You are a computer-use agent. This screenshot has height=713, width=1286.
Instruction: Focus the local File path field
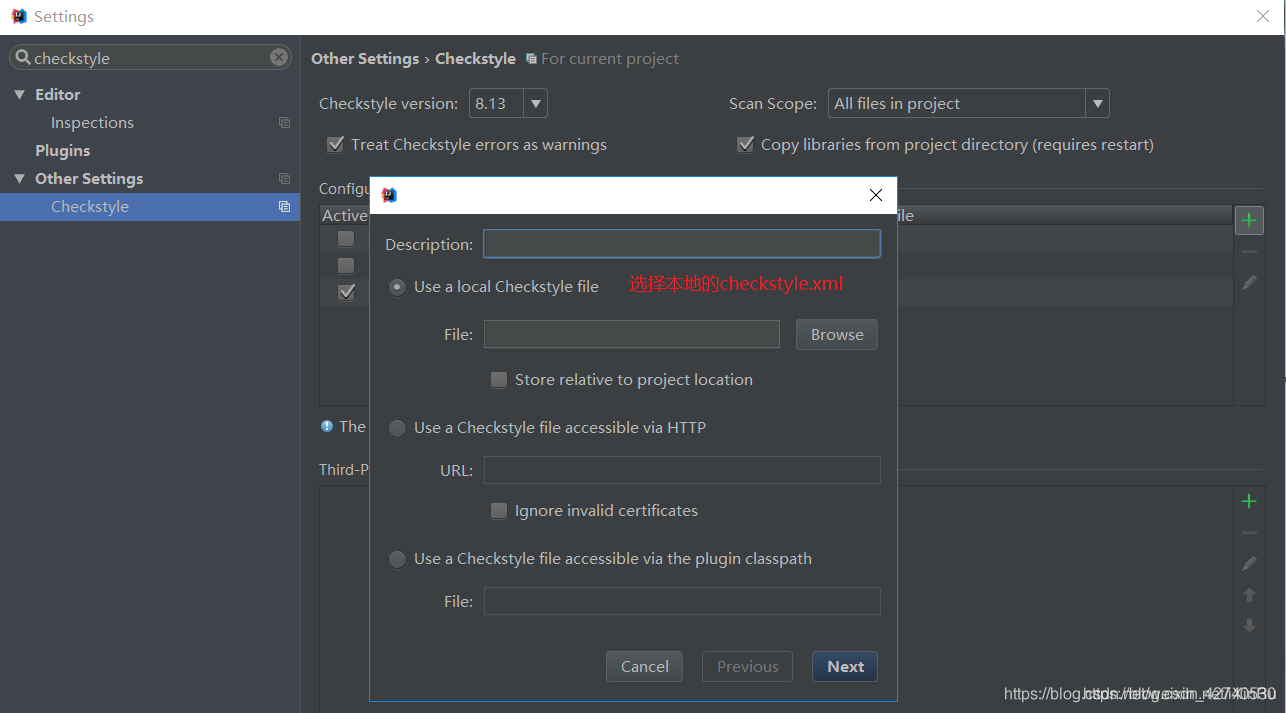pyautogui.click(x=632, y=334)
